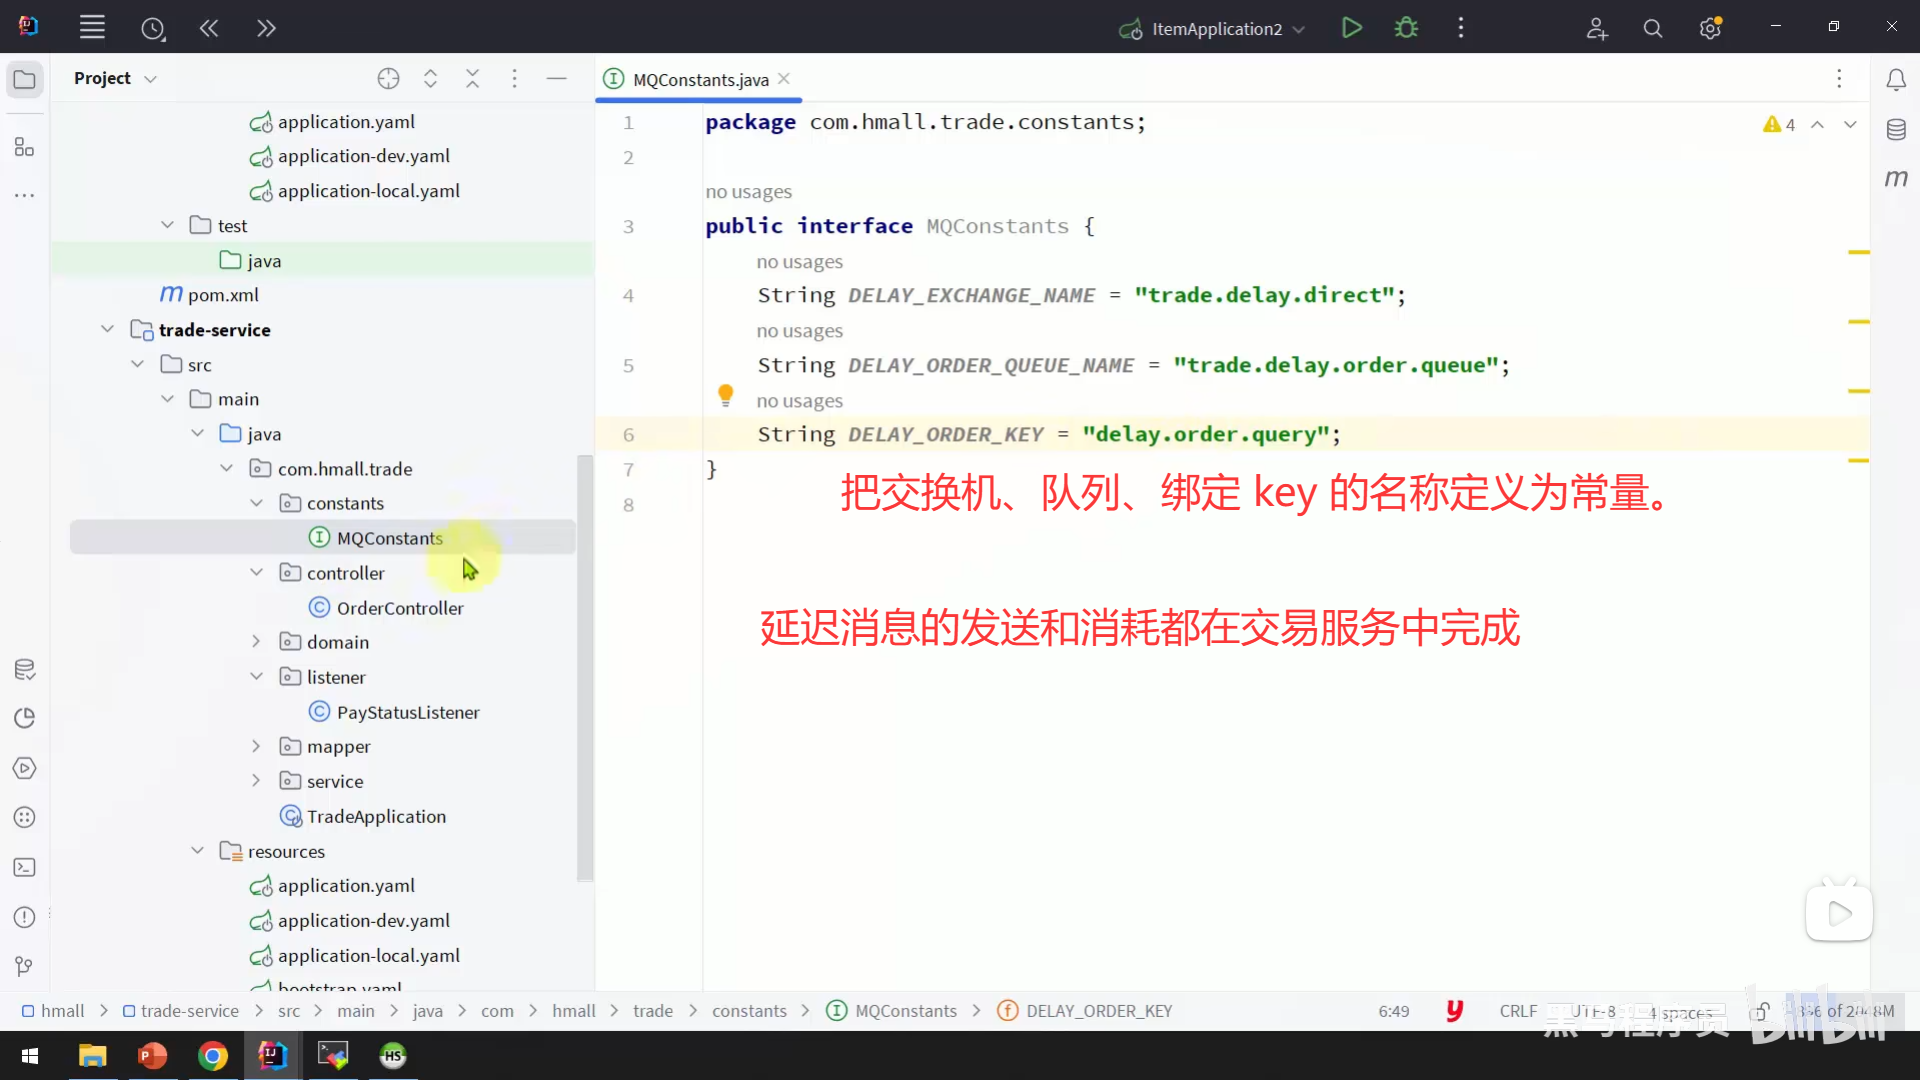Toggle the Project tool window sidebar button
The image size is (1920, 1080).
[25, 79]
